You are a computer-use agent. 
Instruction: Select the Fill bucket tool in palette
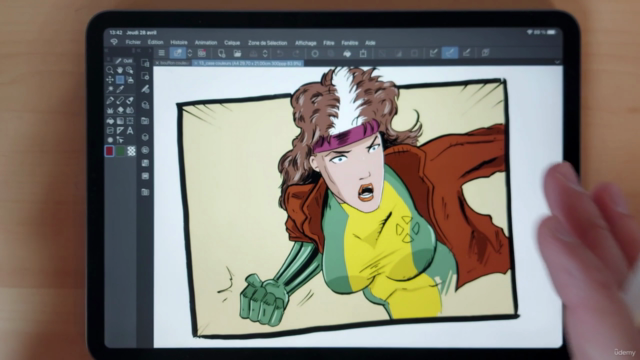coord(110,121)
